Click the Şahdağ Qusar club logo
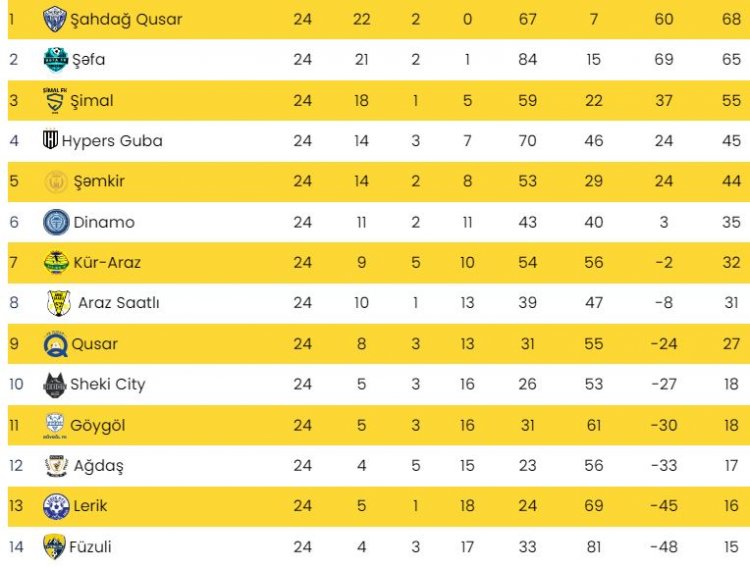 pyautogui.click(x=55, y=19)
